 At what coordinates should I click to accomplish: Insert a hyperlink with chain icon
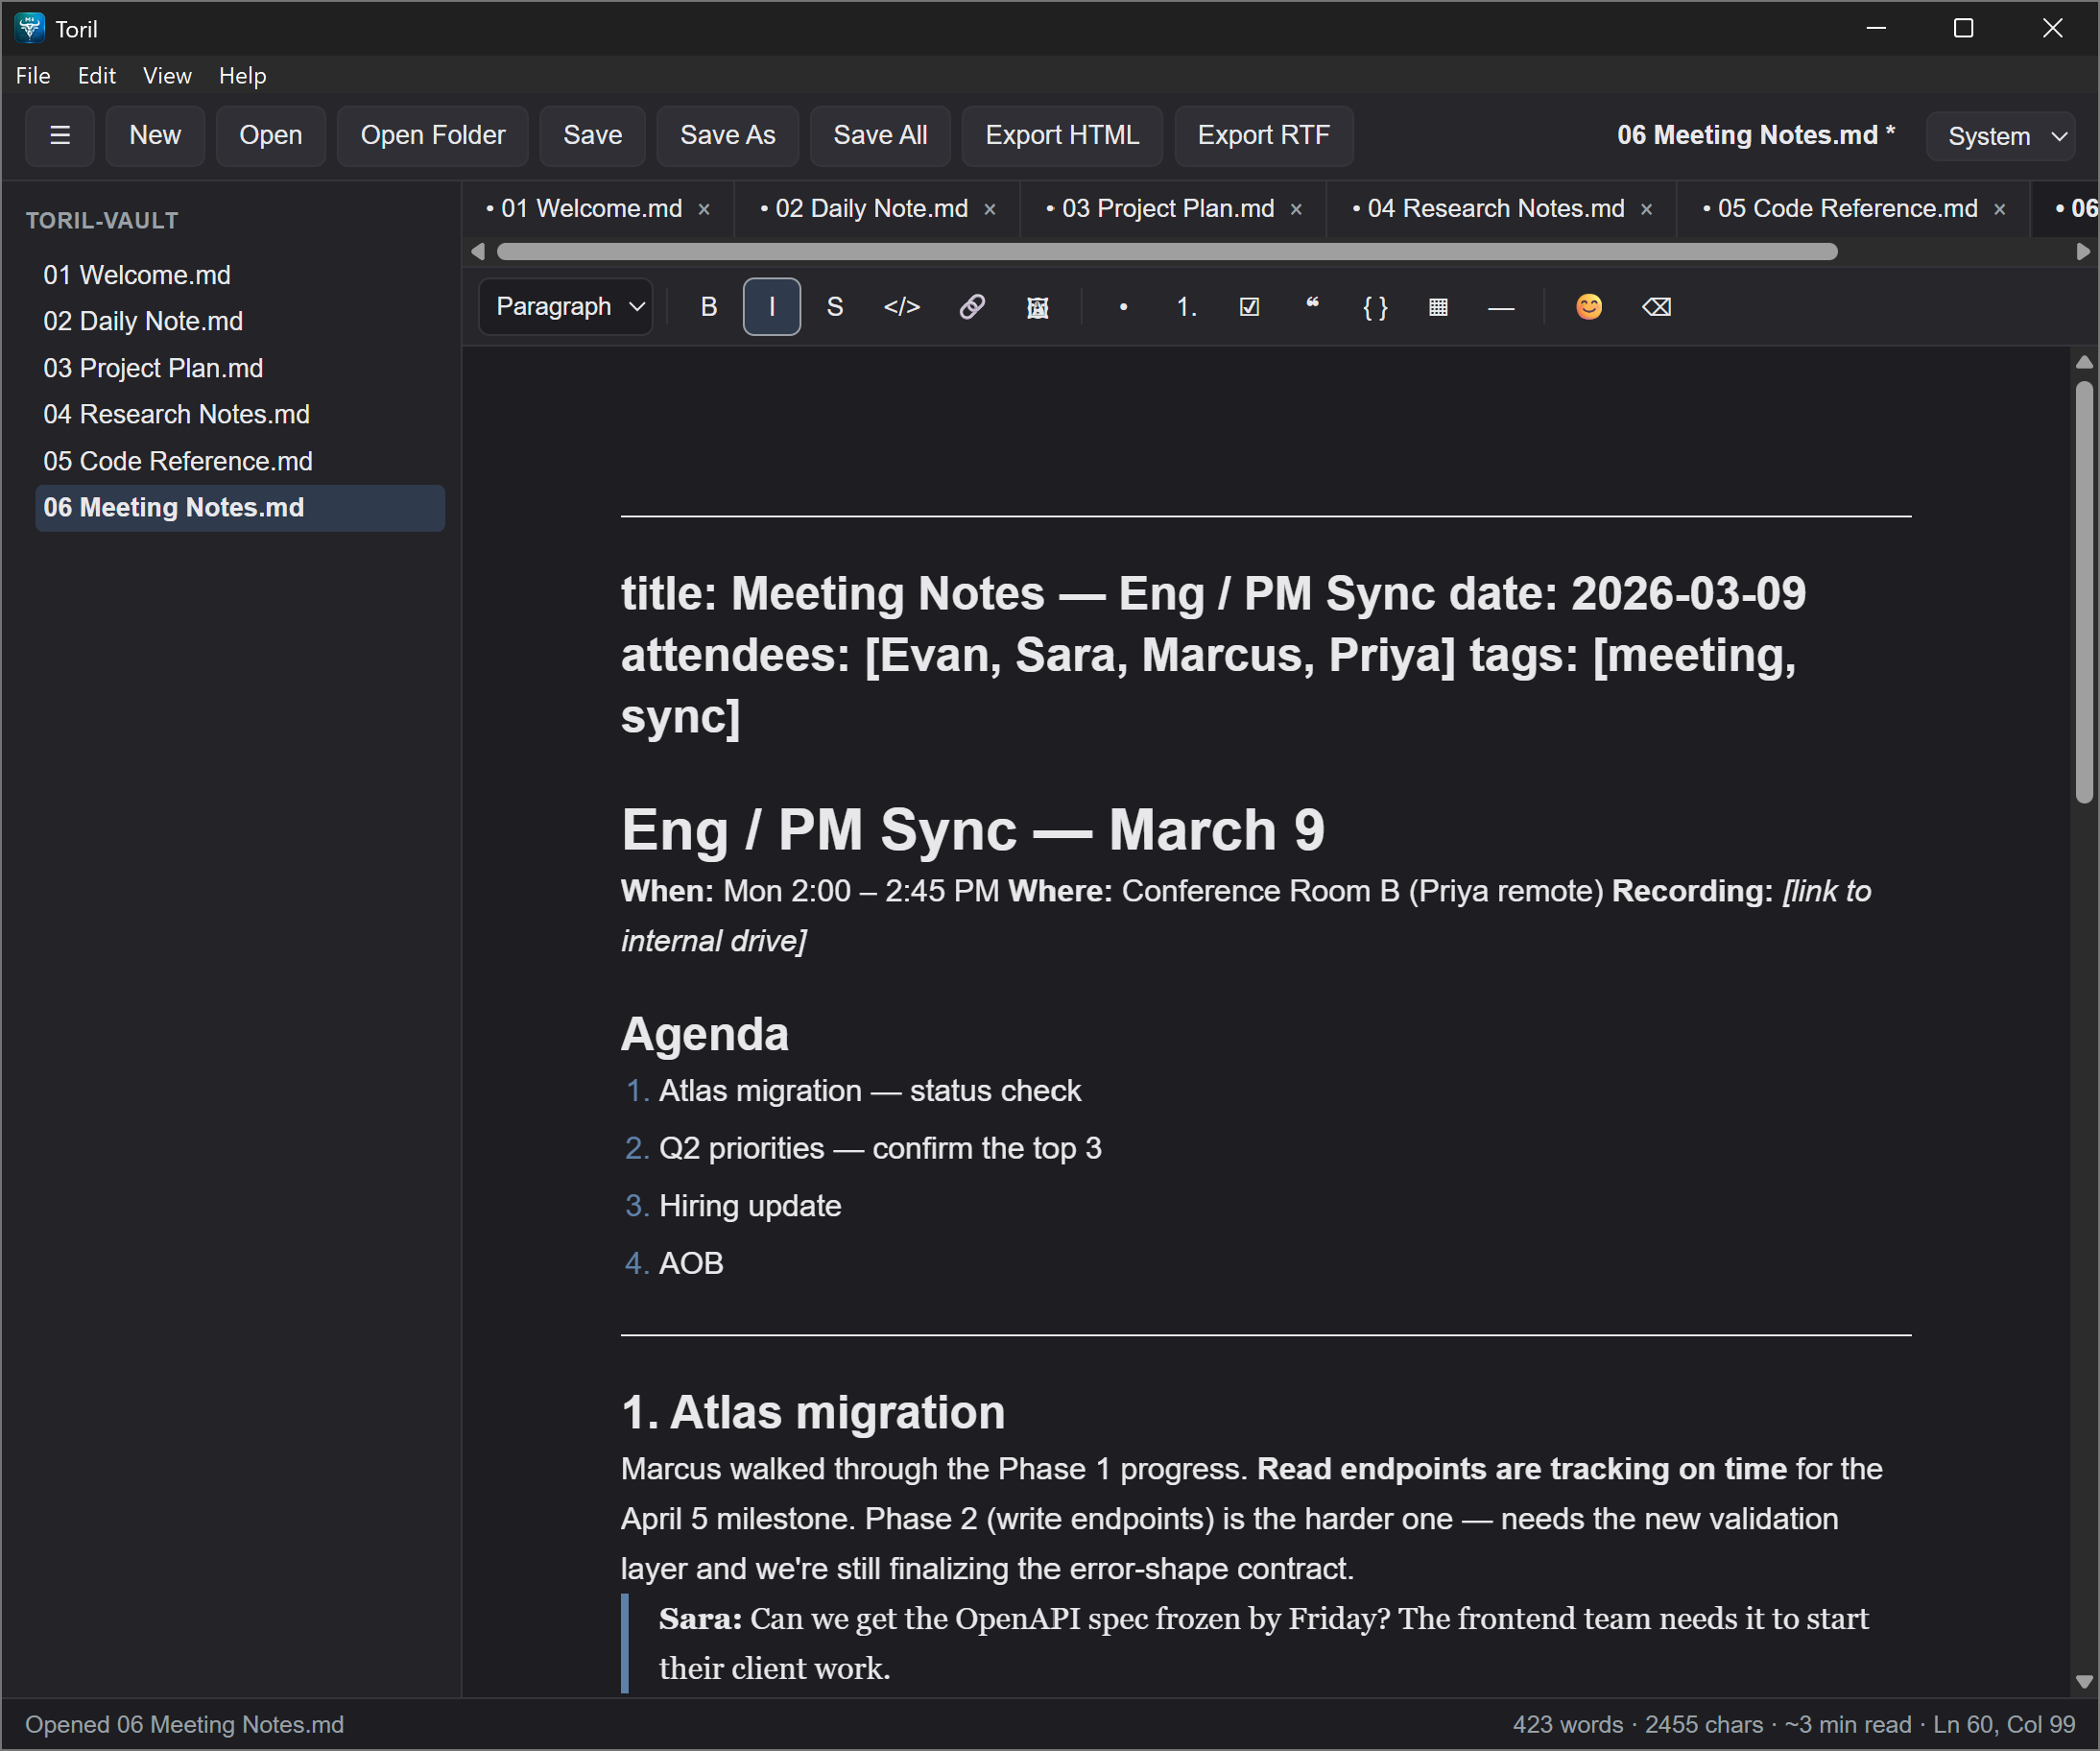point(972,307)
